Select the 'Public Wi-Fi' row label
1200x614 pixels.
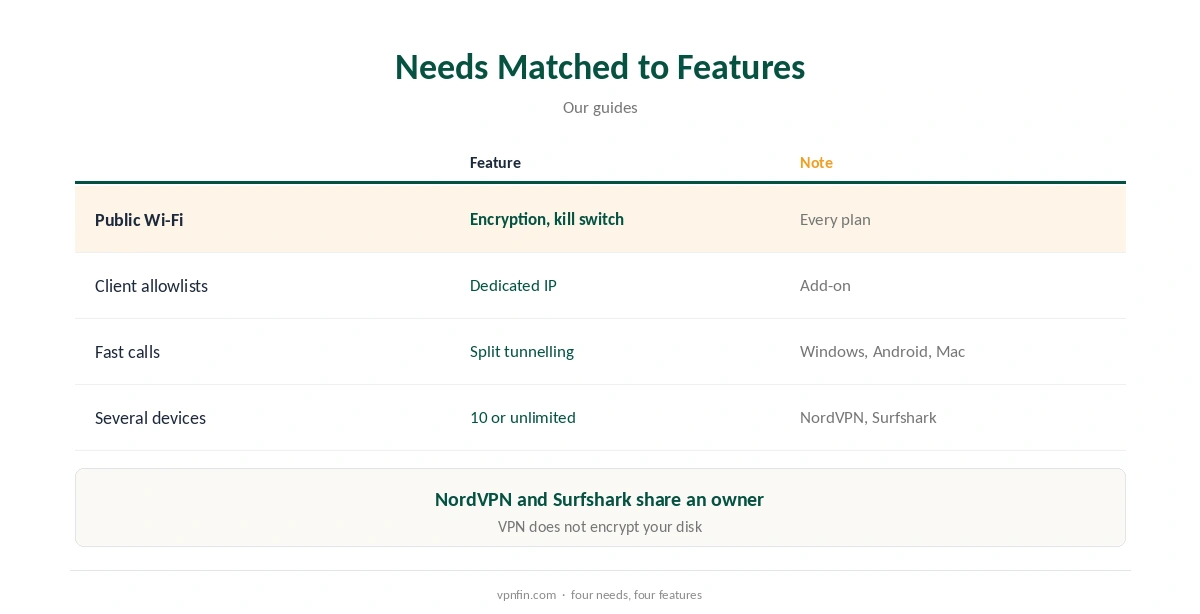[139, 220]
